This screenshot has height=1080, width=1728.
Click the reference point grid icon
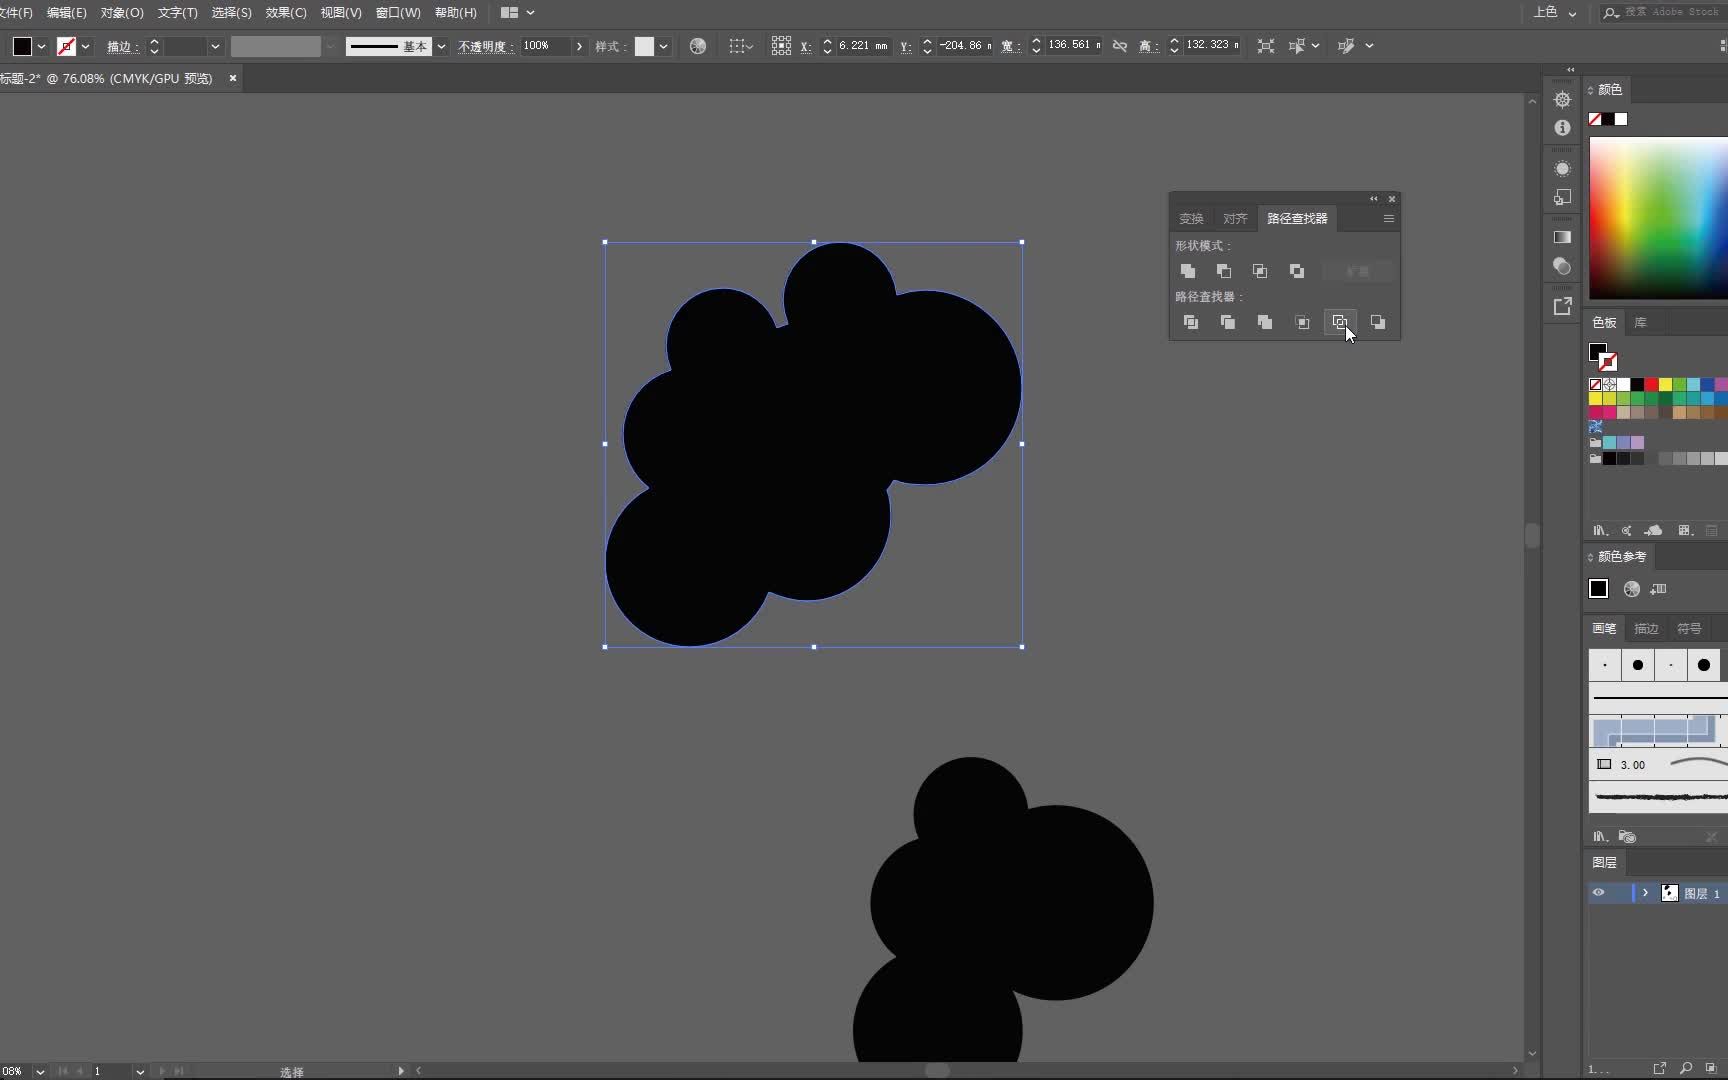point(781,46)
